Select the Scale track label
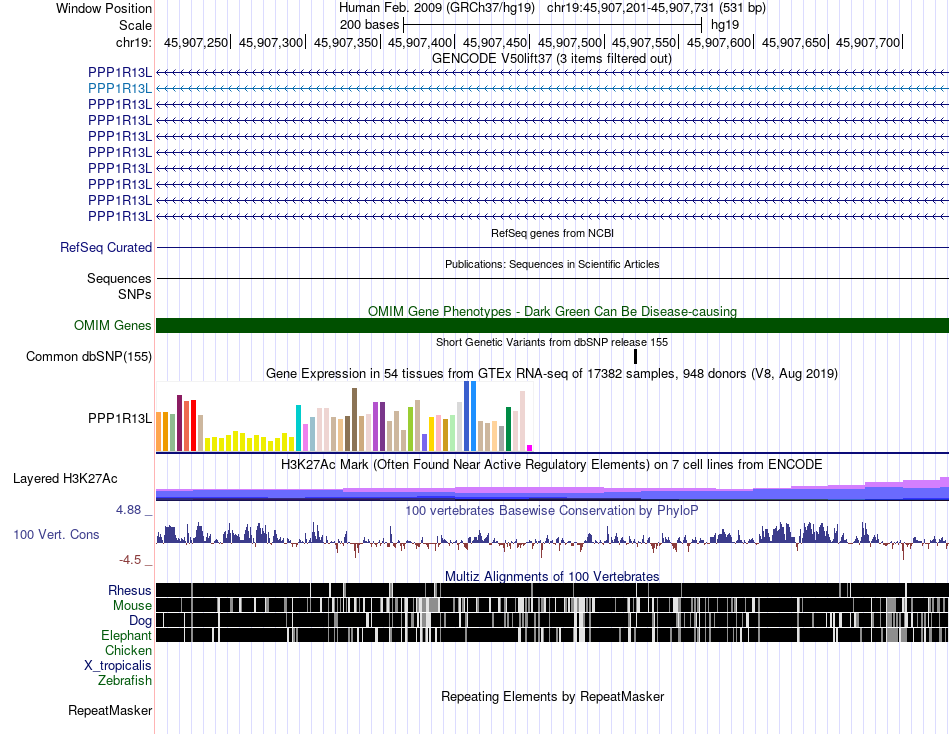Image resolution: width=950 pixels, height=734 pixels. pyautogui.click(x=135, y=25)
